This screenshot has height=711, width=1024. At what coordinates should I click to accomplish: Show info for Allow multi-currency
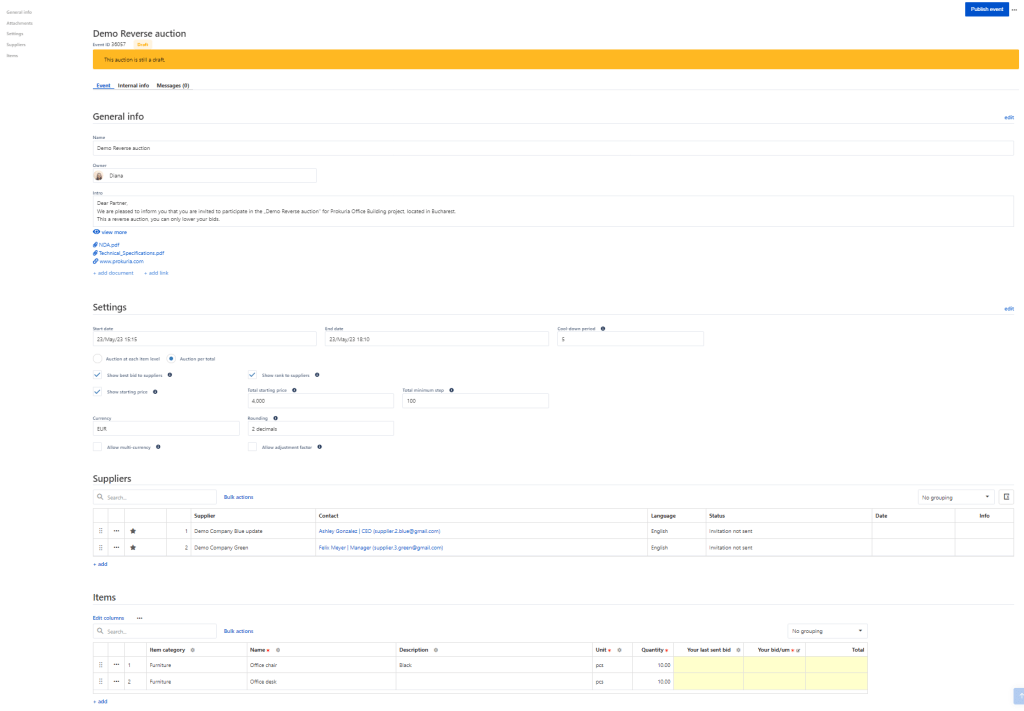click(158, 447)
